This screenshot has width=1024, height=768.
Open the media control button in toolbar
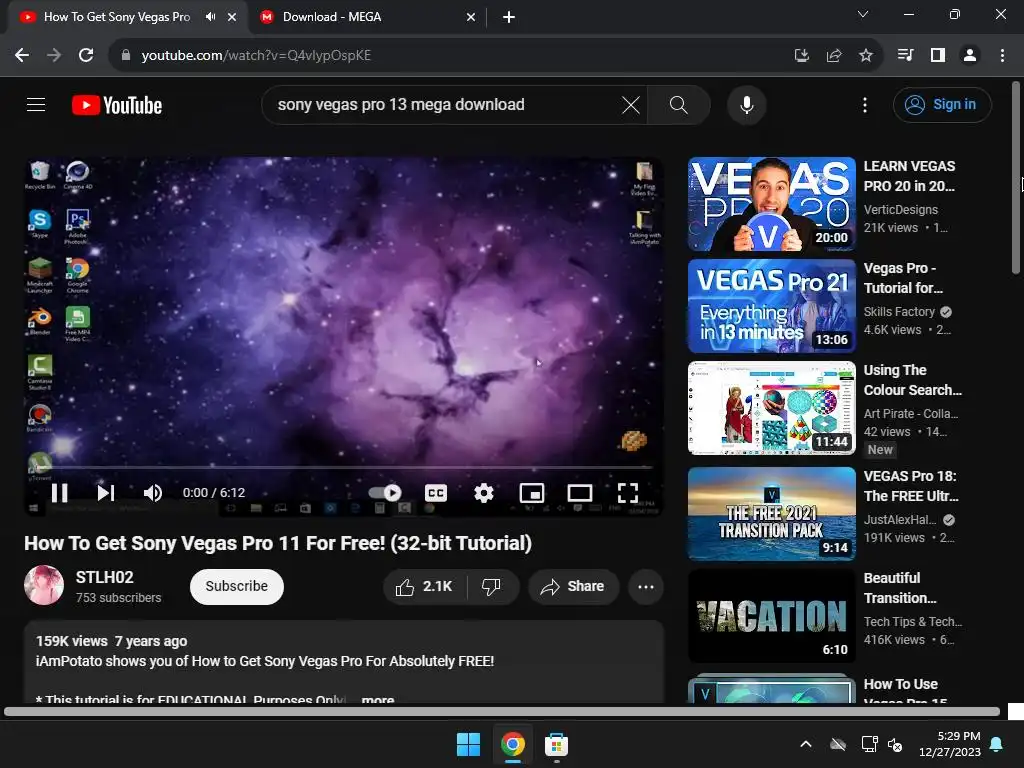pyautogui.click(x=906, y=55)
